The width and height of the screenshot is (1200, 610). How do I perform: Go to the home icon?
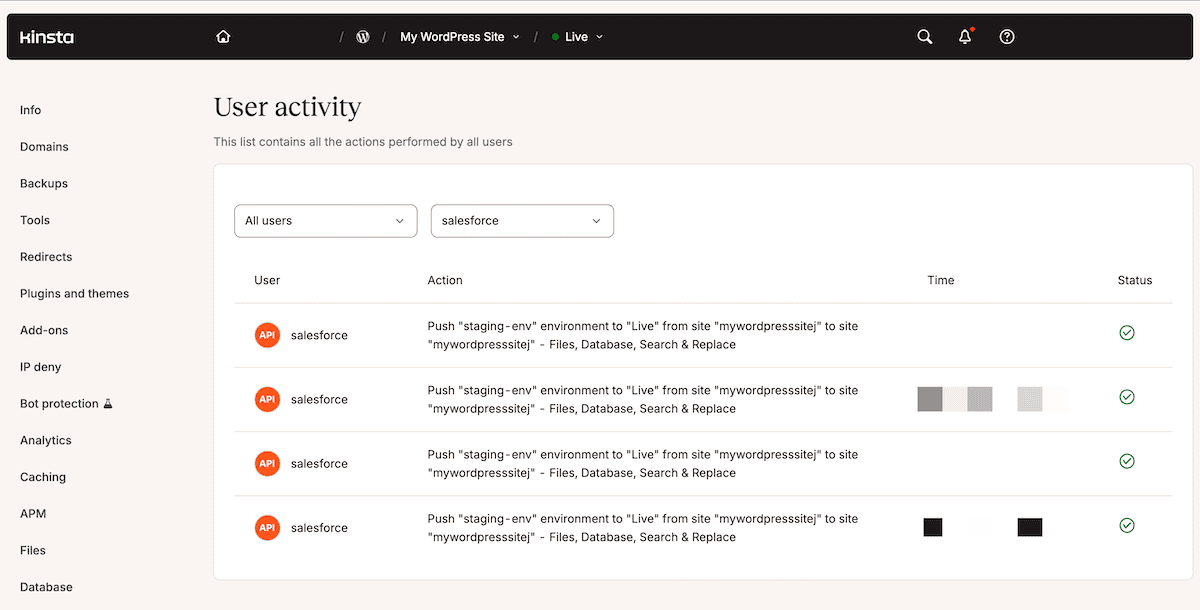[223, 37]
